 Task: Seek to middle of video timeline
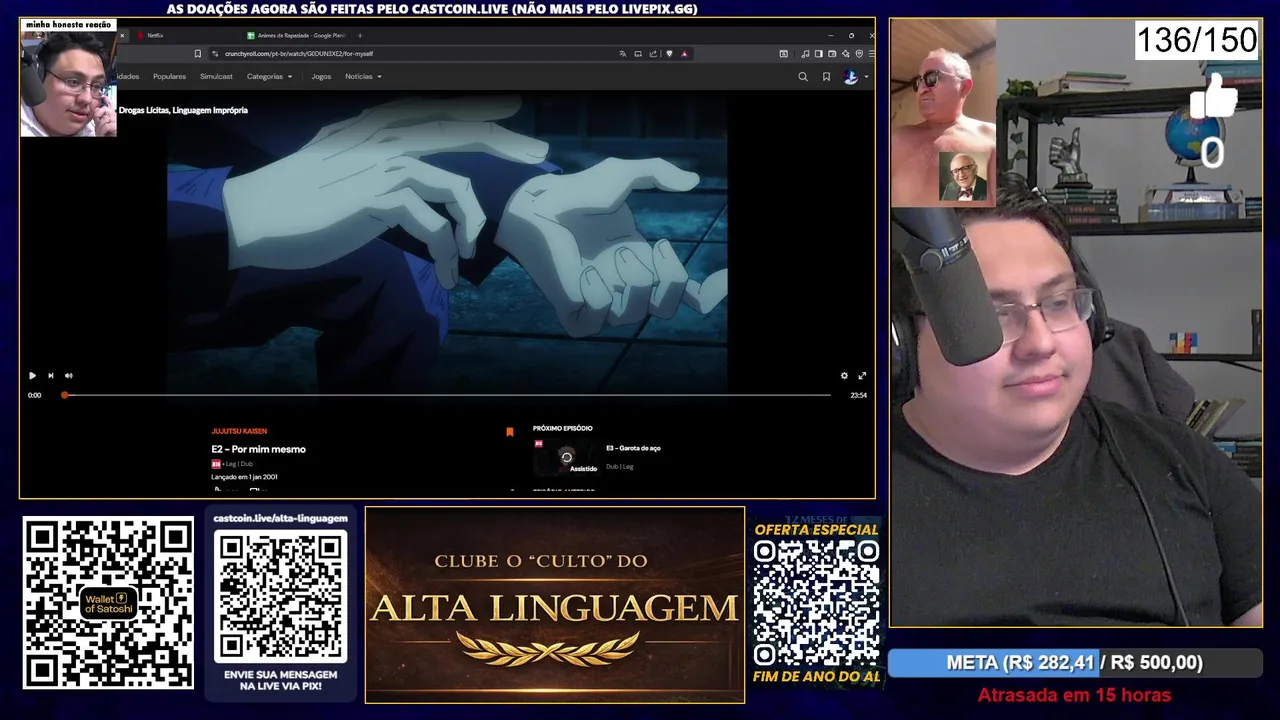click(447, 395)
